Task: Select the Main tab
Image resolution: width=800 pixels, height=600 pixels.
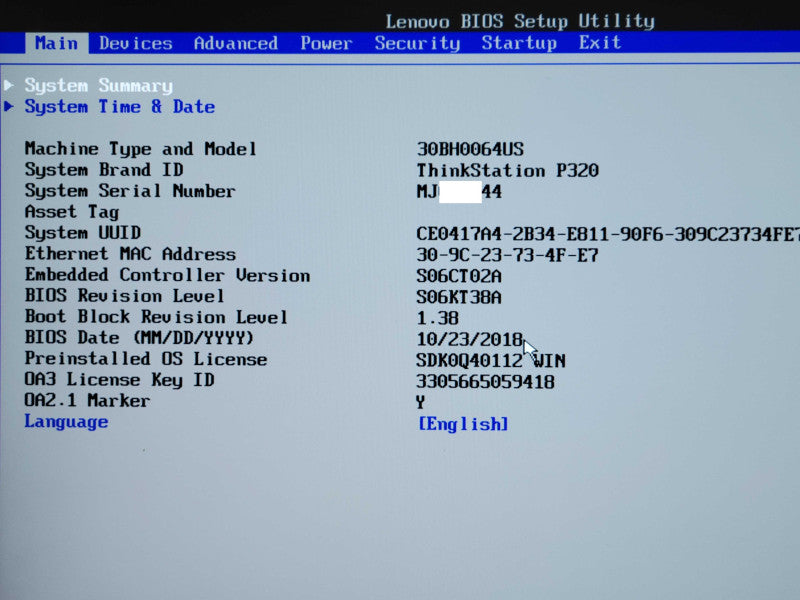Action: (57, 43)
